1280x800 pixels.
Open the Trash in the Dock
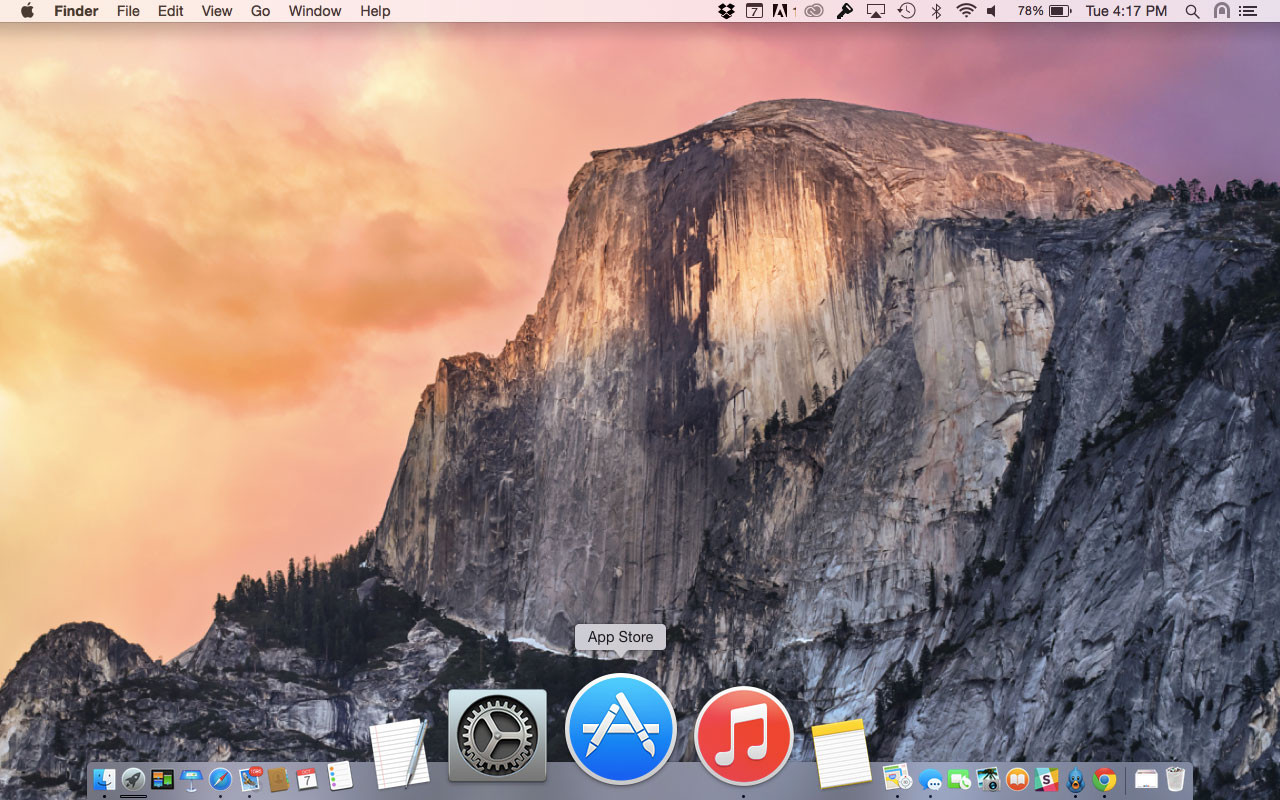pyautogui.click(x=1175, y=779)
